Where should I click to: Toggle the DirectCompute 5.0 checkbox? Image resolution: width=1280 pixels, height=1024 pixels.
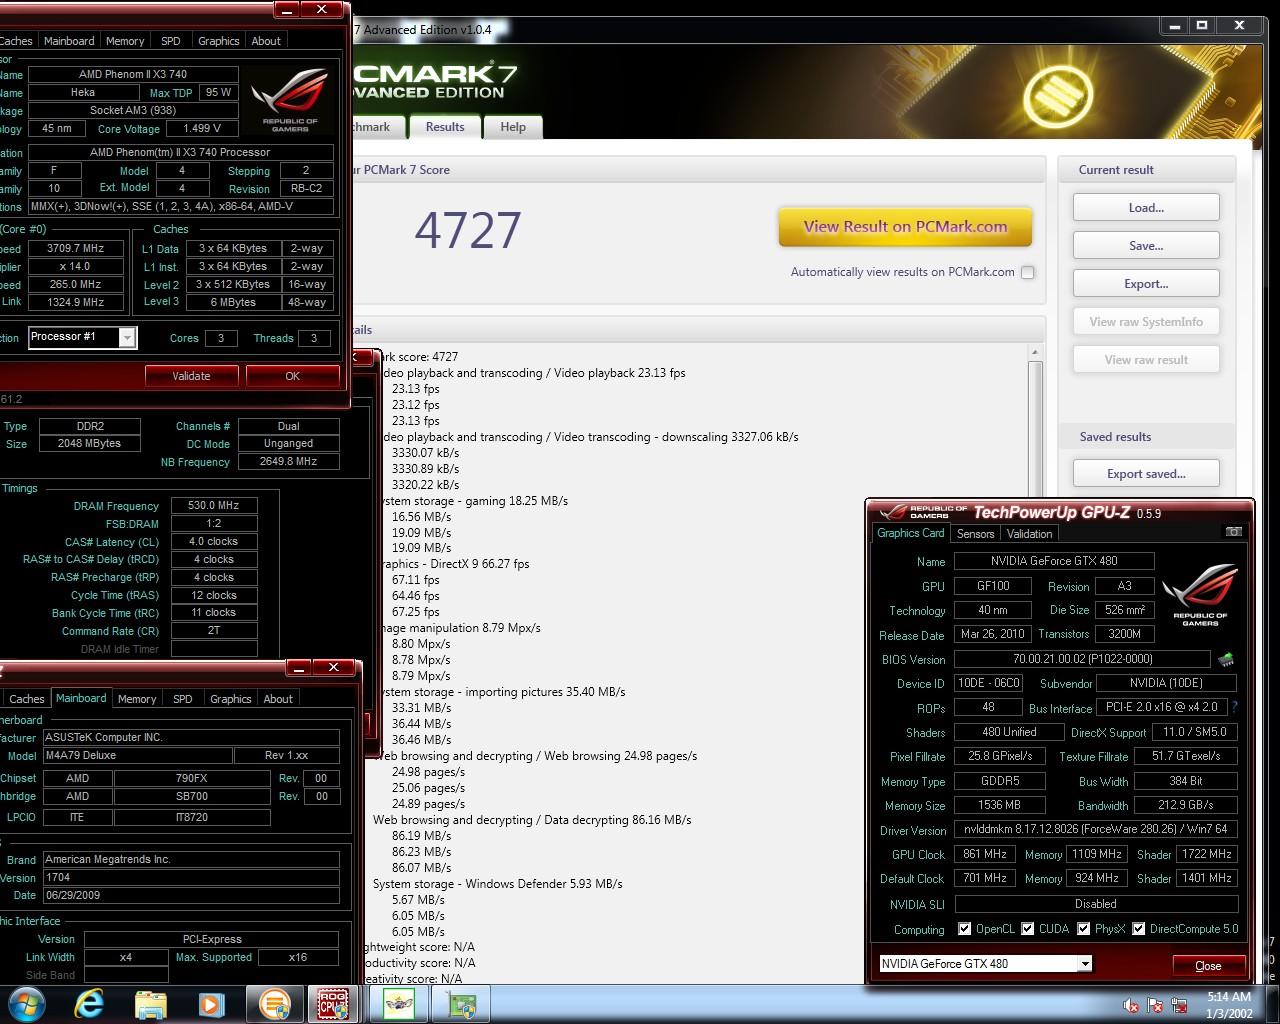(1139, 929)
